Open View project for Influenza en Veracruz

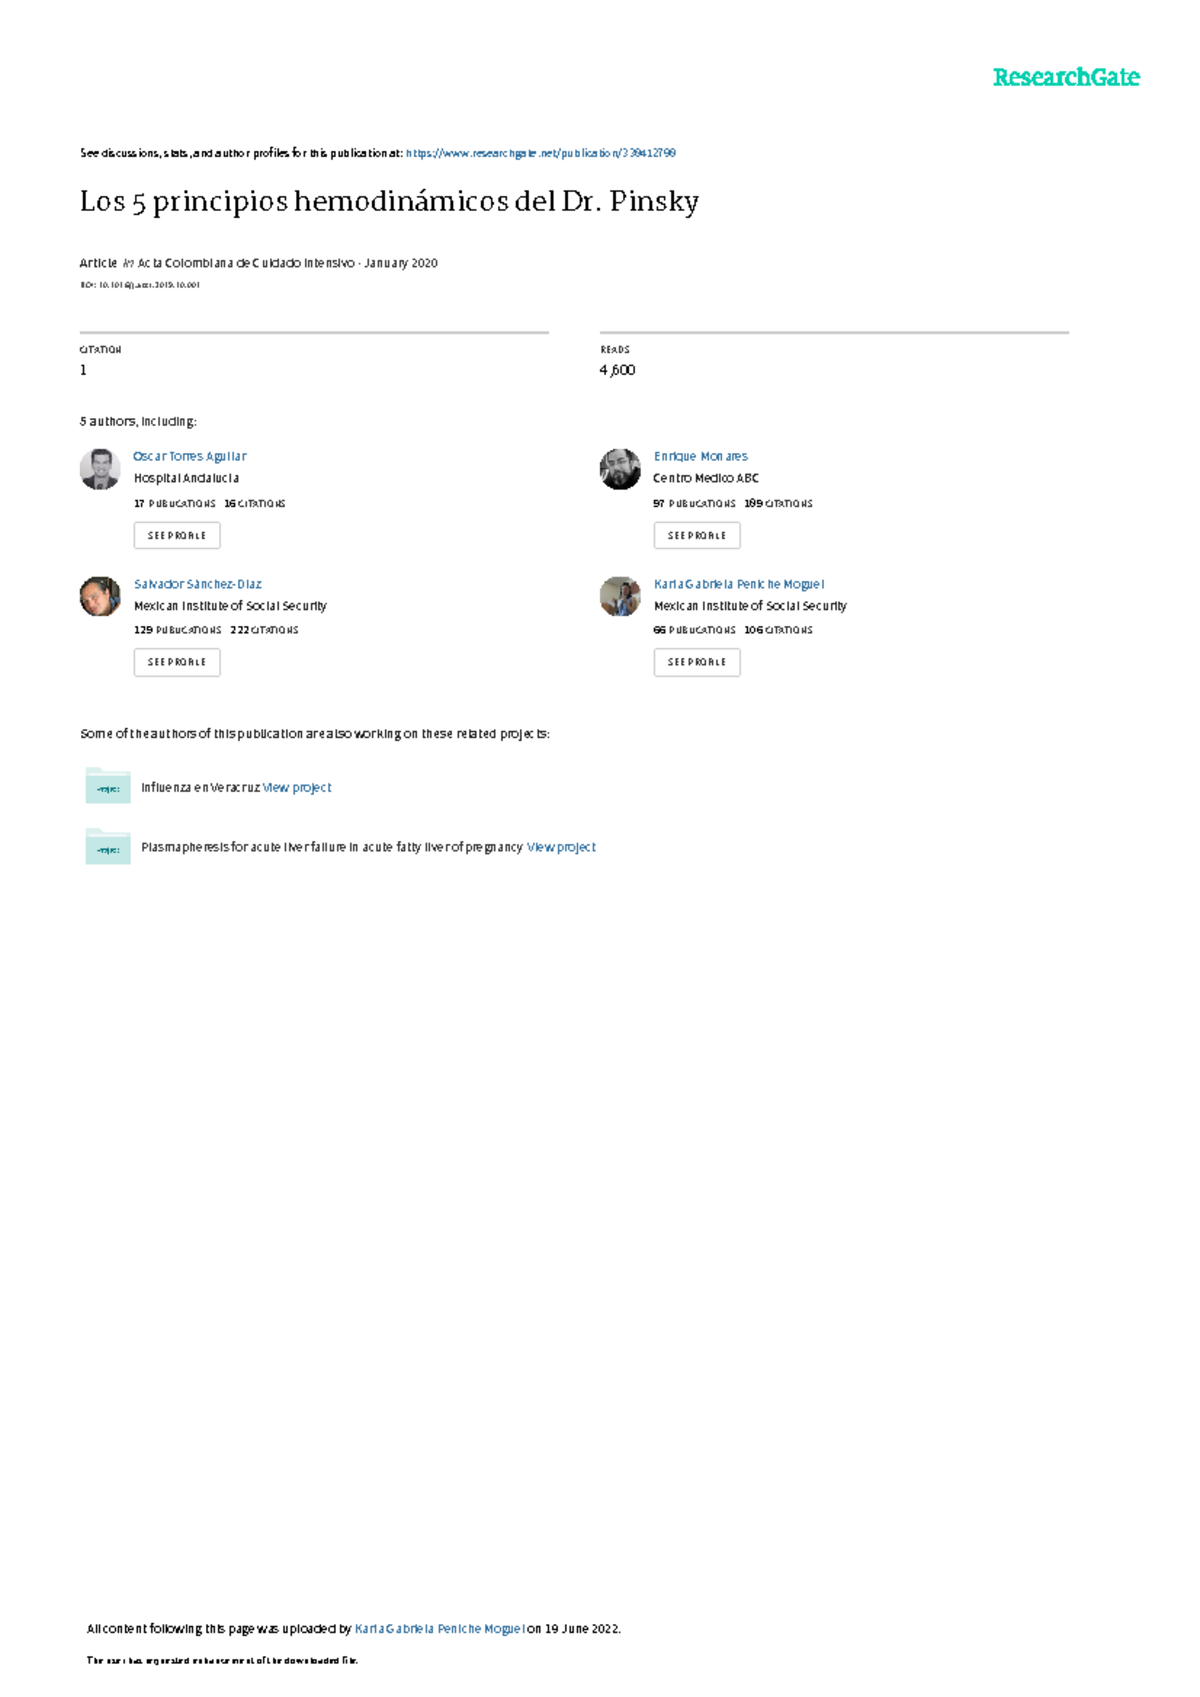297,788
